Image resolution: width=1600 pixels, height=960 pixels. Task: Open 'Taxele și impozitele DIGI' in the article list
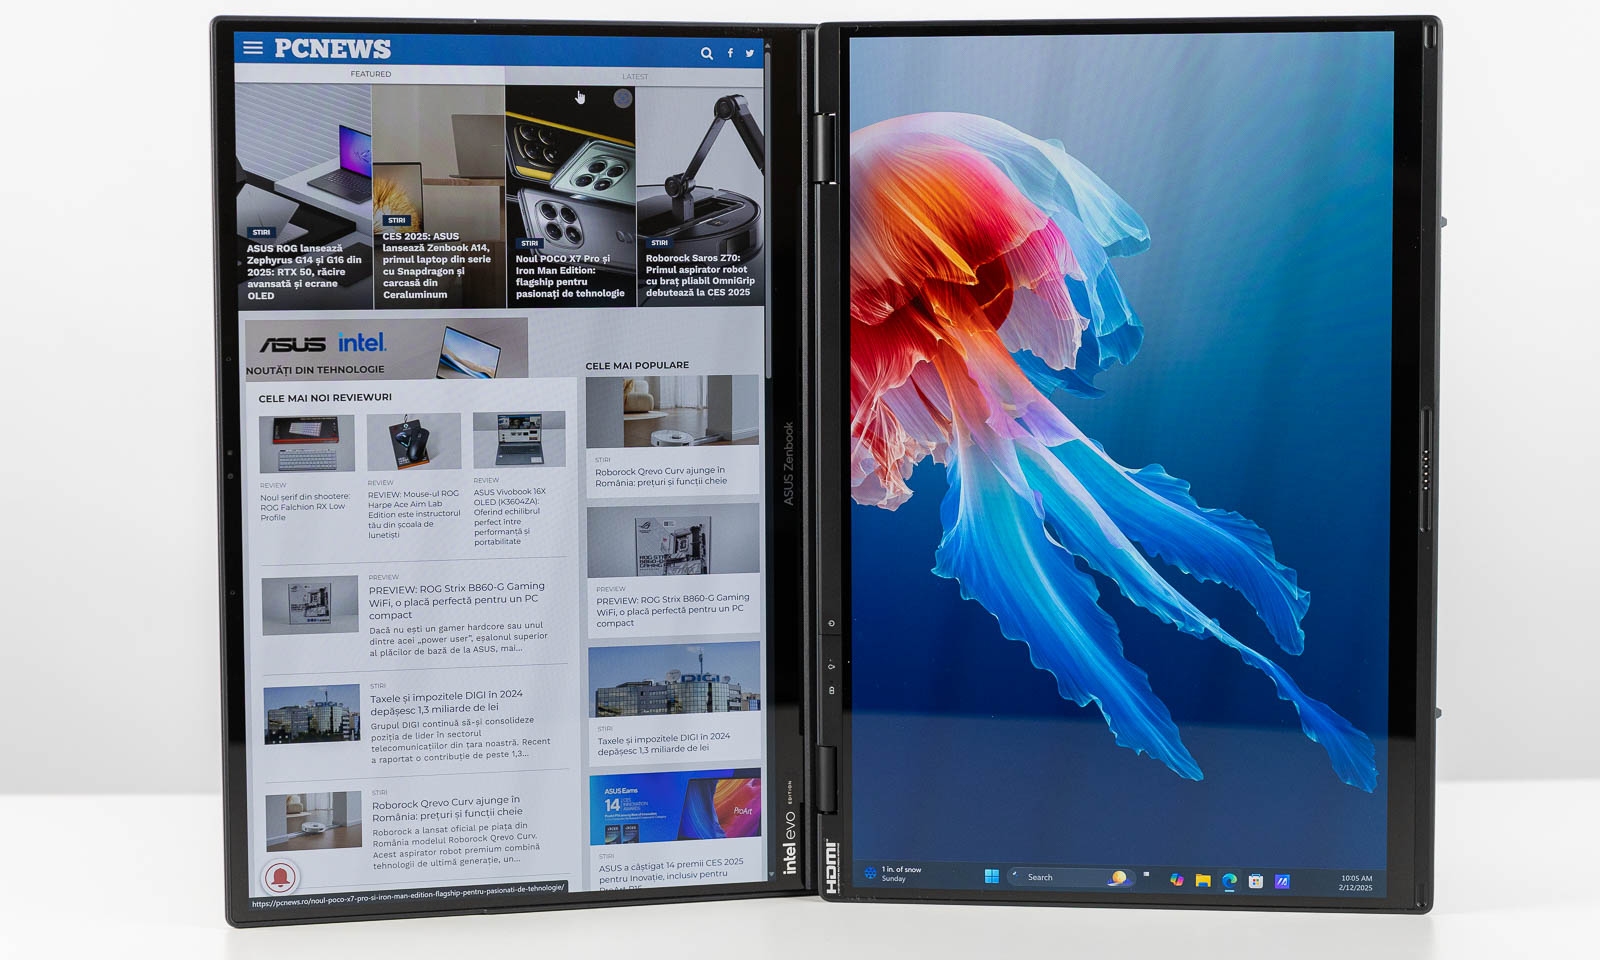click(446, 701)
